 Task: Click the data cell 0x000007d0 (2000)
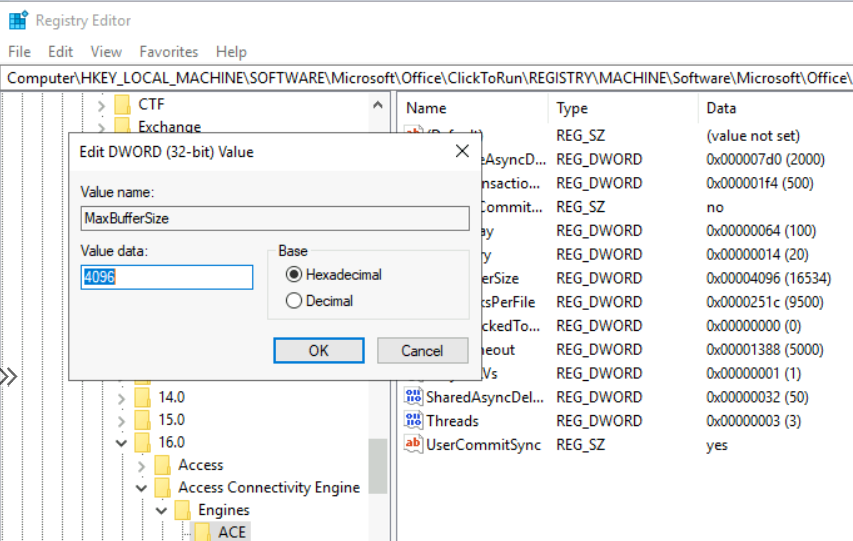765,159
